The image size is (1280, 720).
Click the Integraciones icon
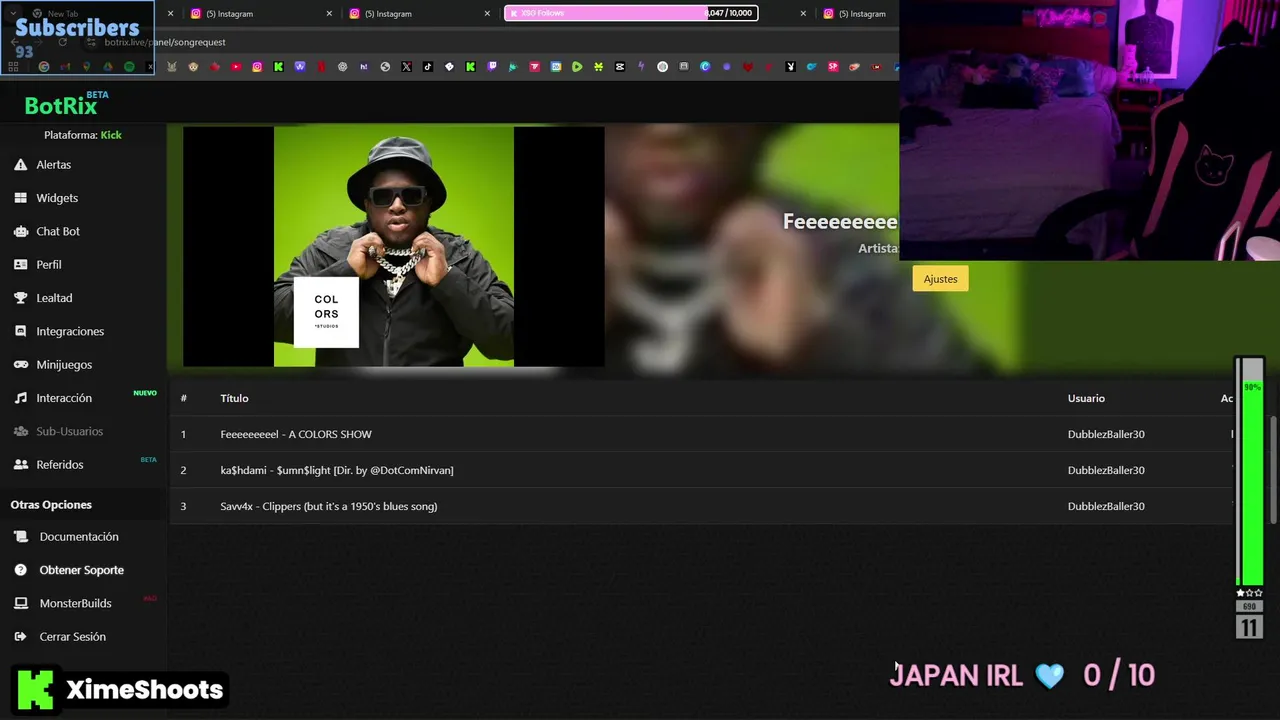point(20,331)
